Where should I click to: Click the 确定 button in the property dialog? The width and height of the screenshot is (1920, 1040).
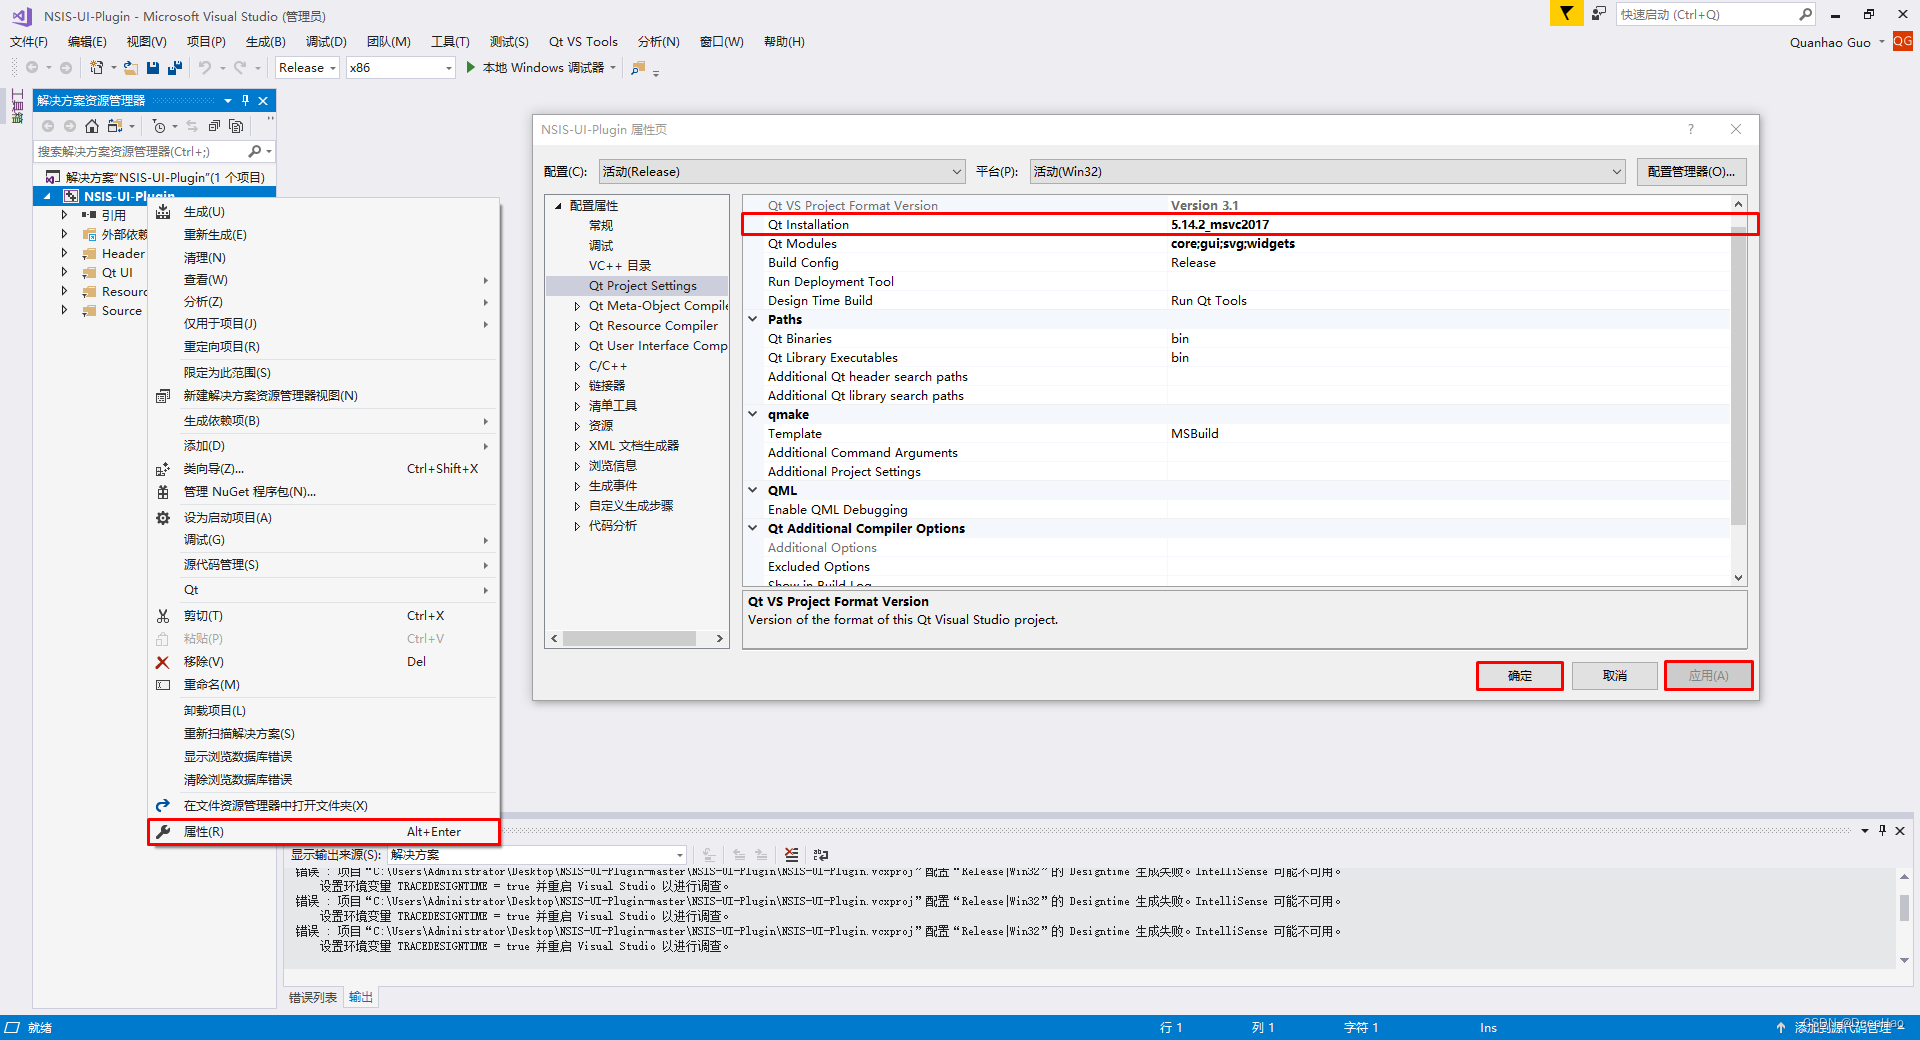[1519, 676]
